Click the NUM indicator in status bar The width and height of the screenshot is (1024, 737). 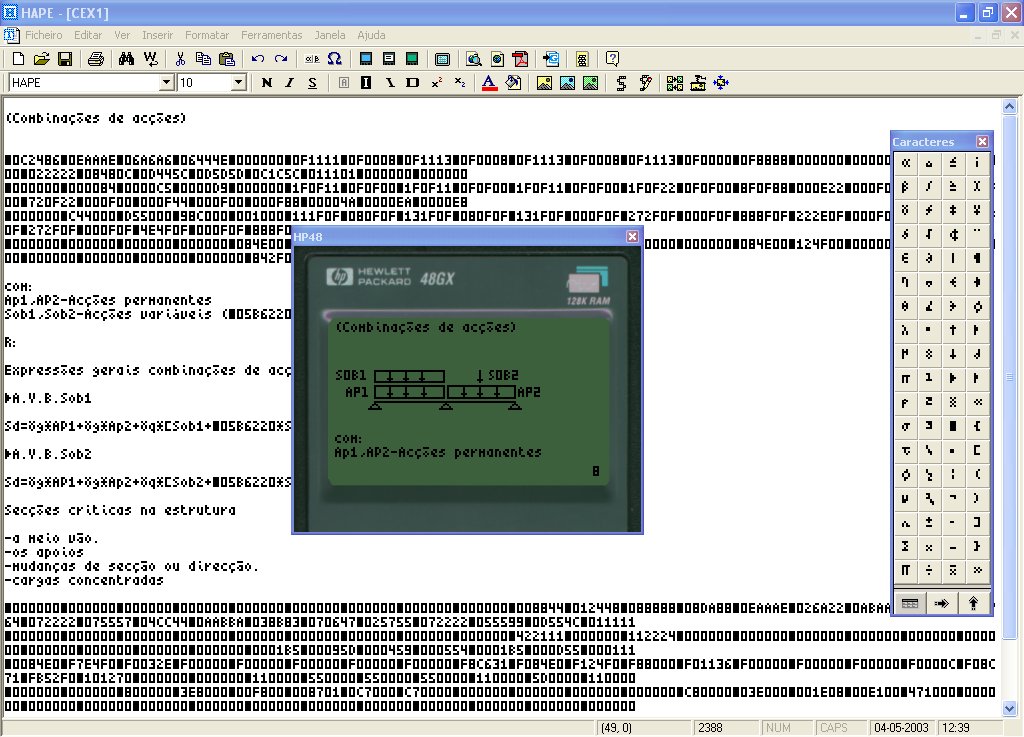point(778,727)
